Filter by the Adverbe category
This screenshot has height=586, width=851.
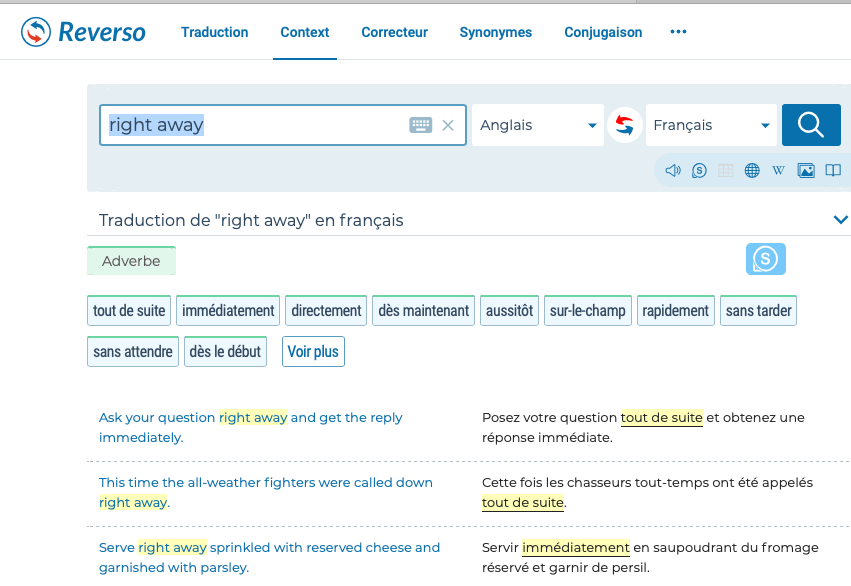pos(131,261)
